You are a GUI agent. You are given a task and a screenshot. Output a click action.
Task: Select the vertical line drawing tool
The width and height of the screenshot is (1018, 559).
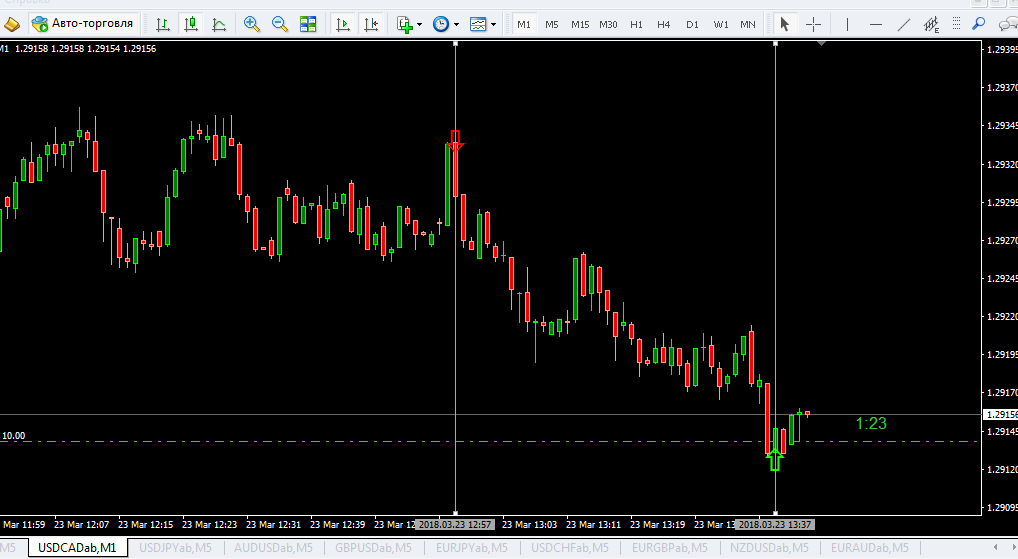(847, 25)
